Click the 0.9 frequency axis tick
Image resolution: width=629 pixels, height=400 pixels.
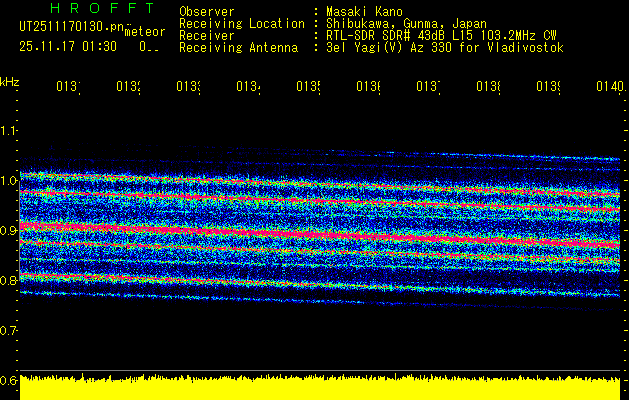point(9,230)
